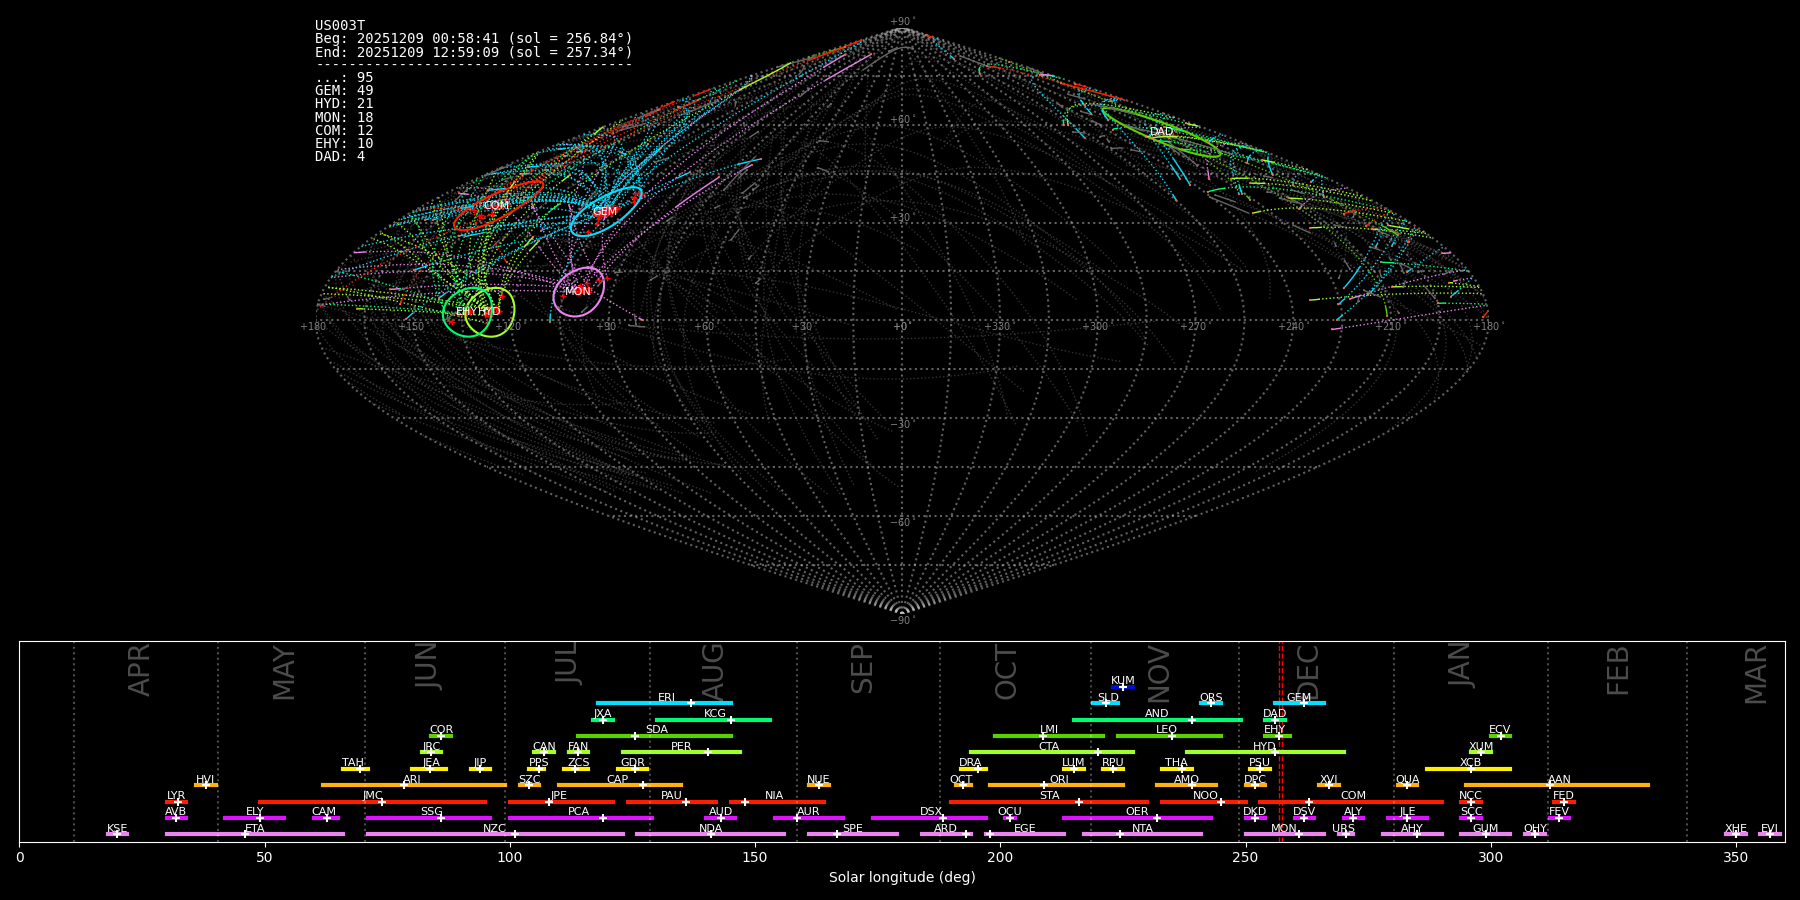1800x900 pixels.
Task: Click the ORI shower label in timeline
Action: pyautogui.click(x=1059, y=780)
